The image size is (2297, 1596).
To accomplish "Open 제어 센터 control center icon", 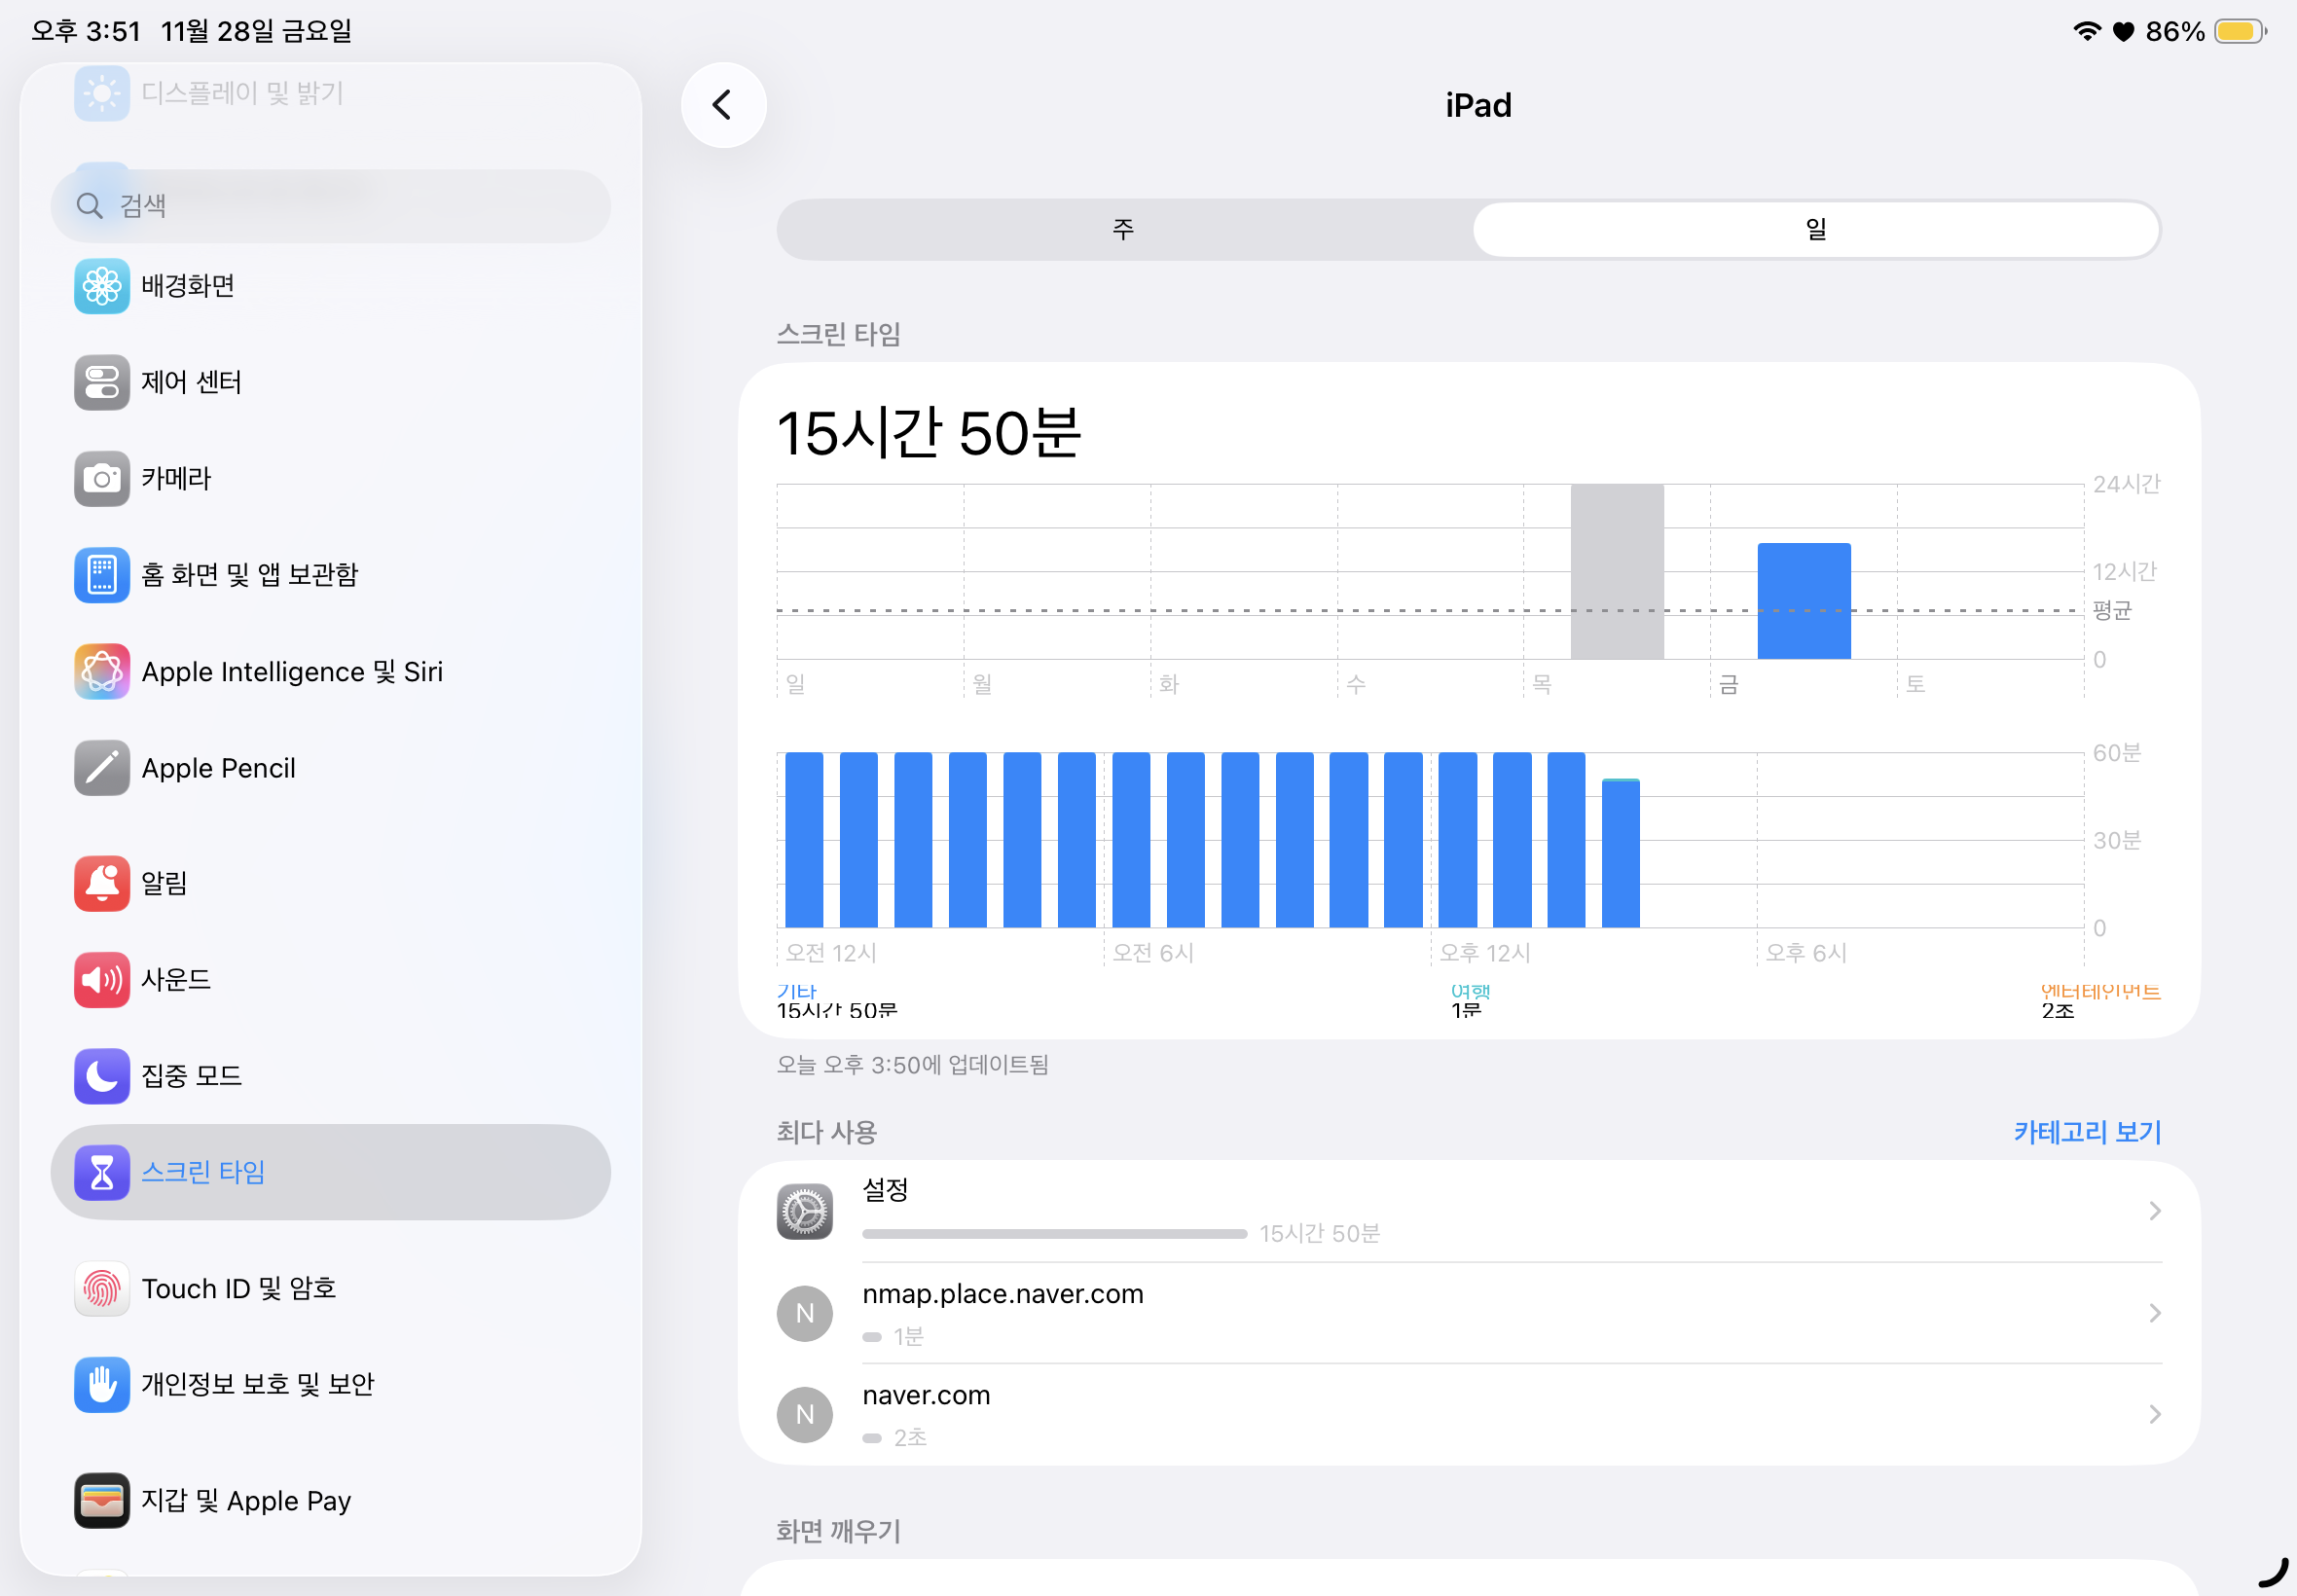I will [x=101, y=382].
